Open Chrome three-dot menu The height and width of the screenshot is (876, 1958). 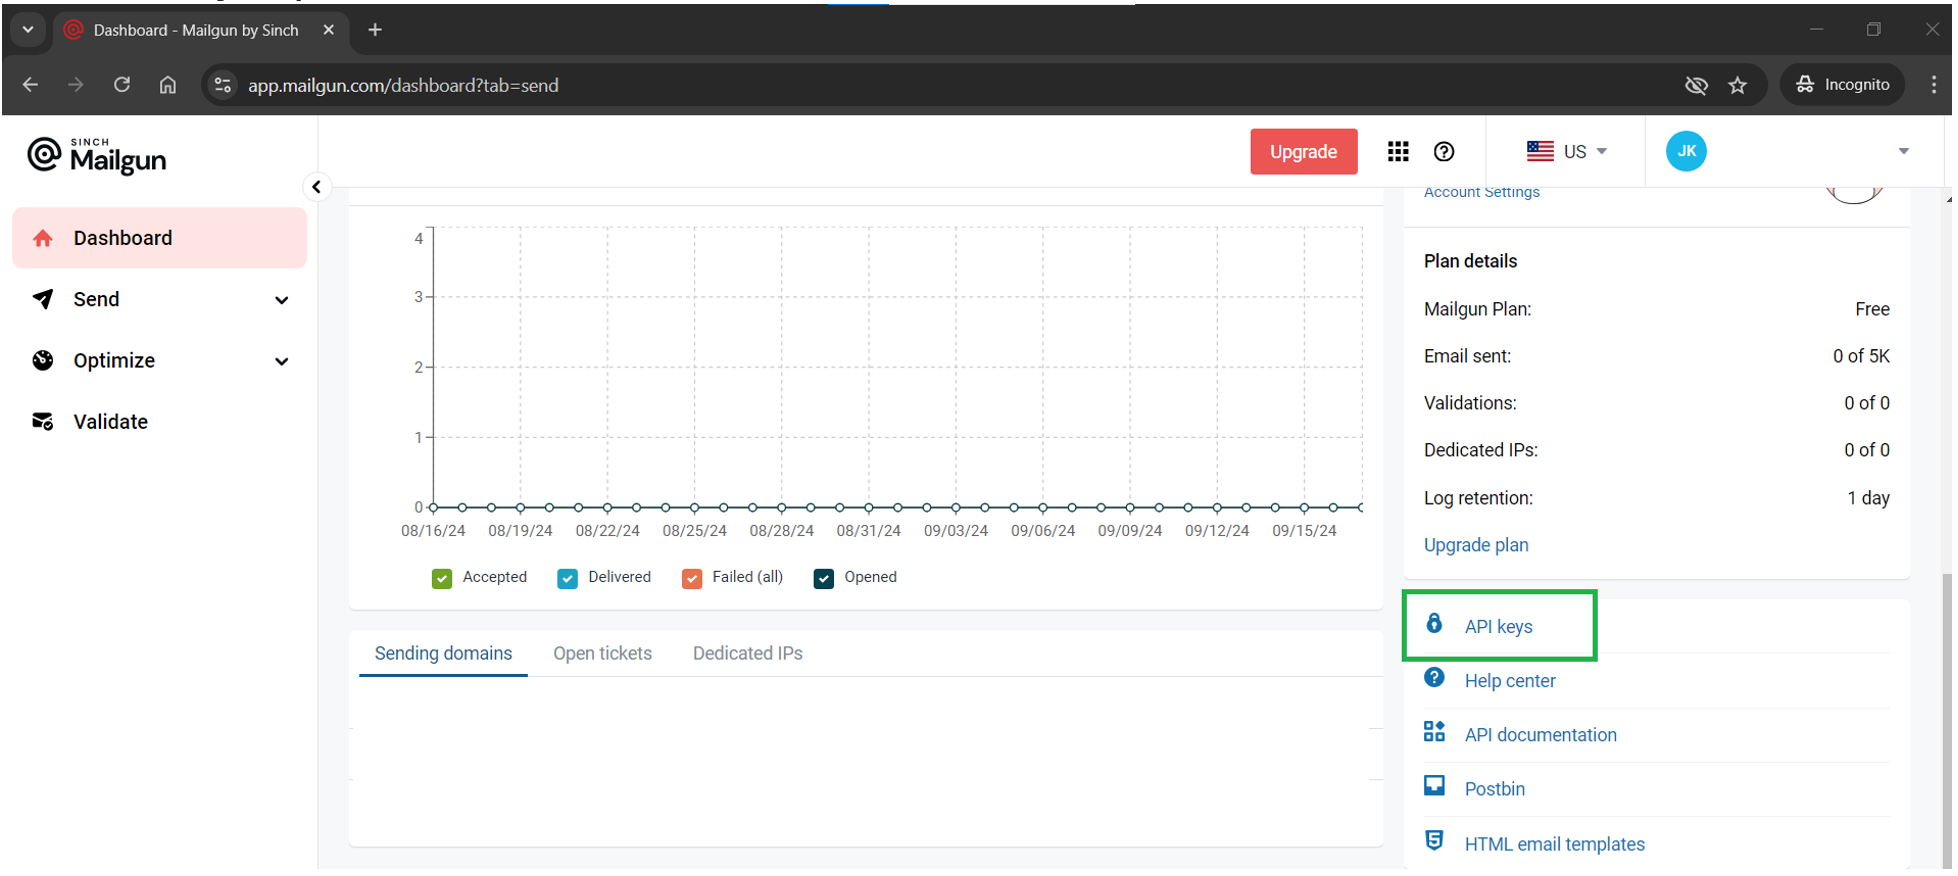pos(1933,85)
